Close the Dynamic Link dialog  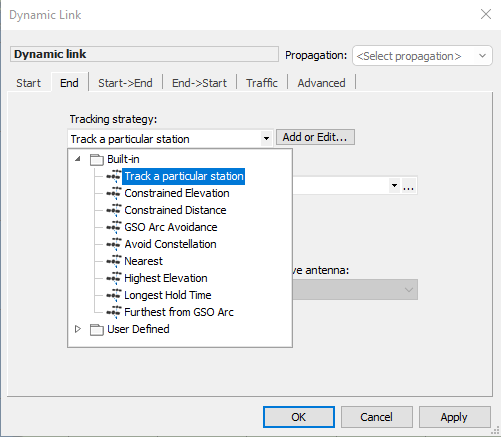[486, 14]
